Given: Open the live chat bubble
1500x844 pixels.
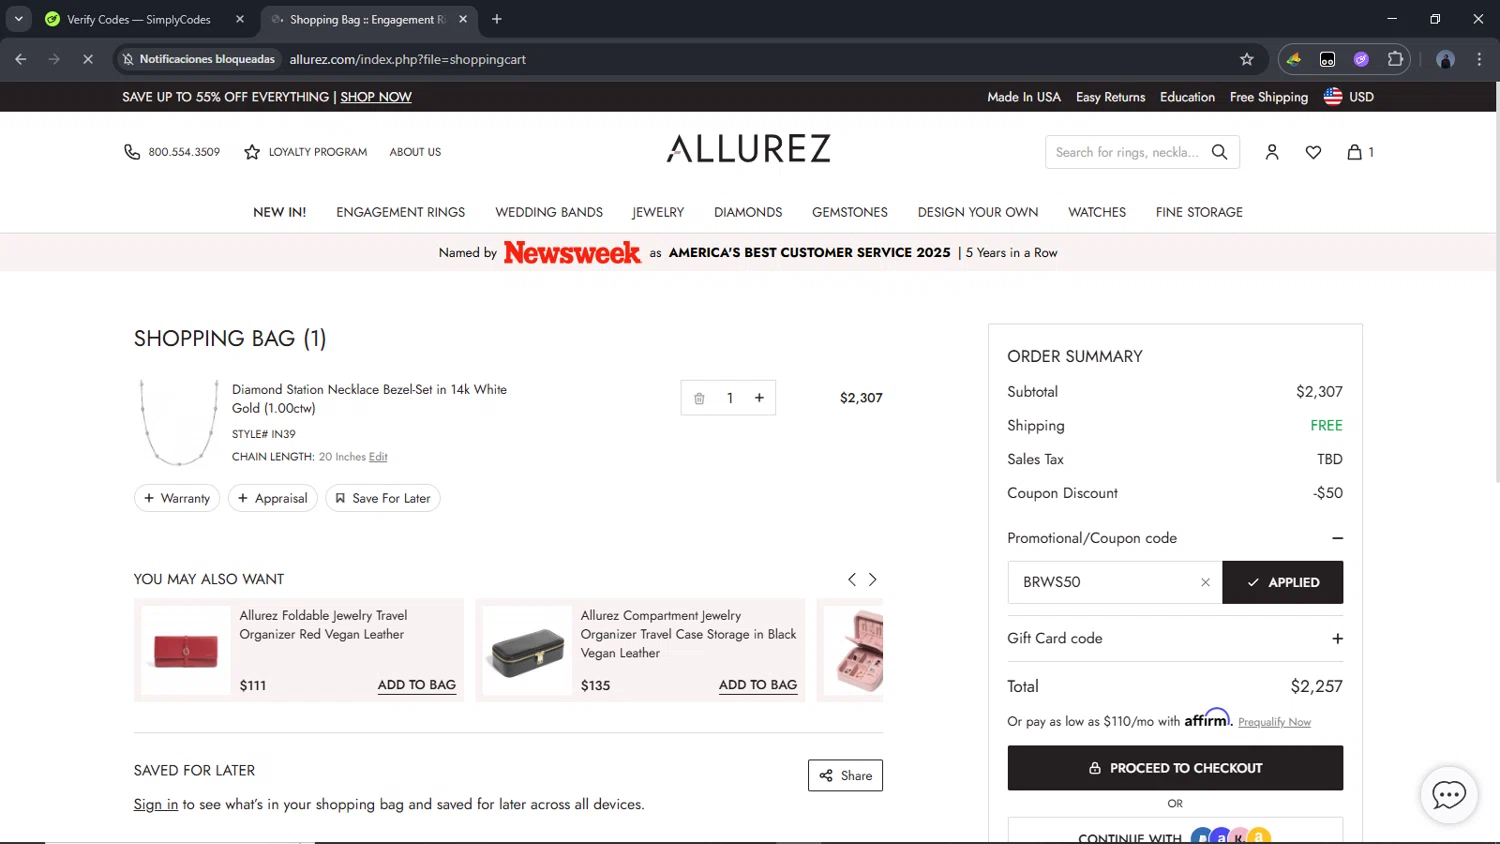Looking at the screenshot, I should click(x=1449, y=795).
